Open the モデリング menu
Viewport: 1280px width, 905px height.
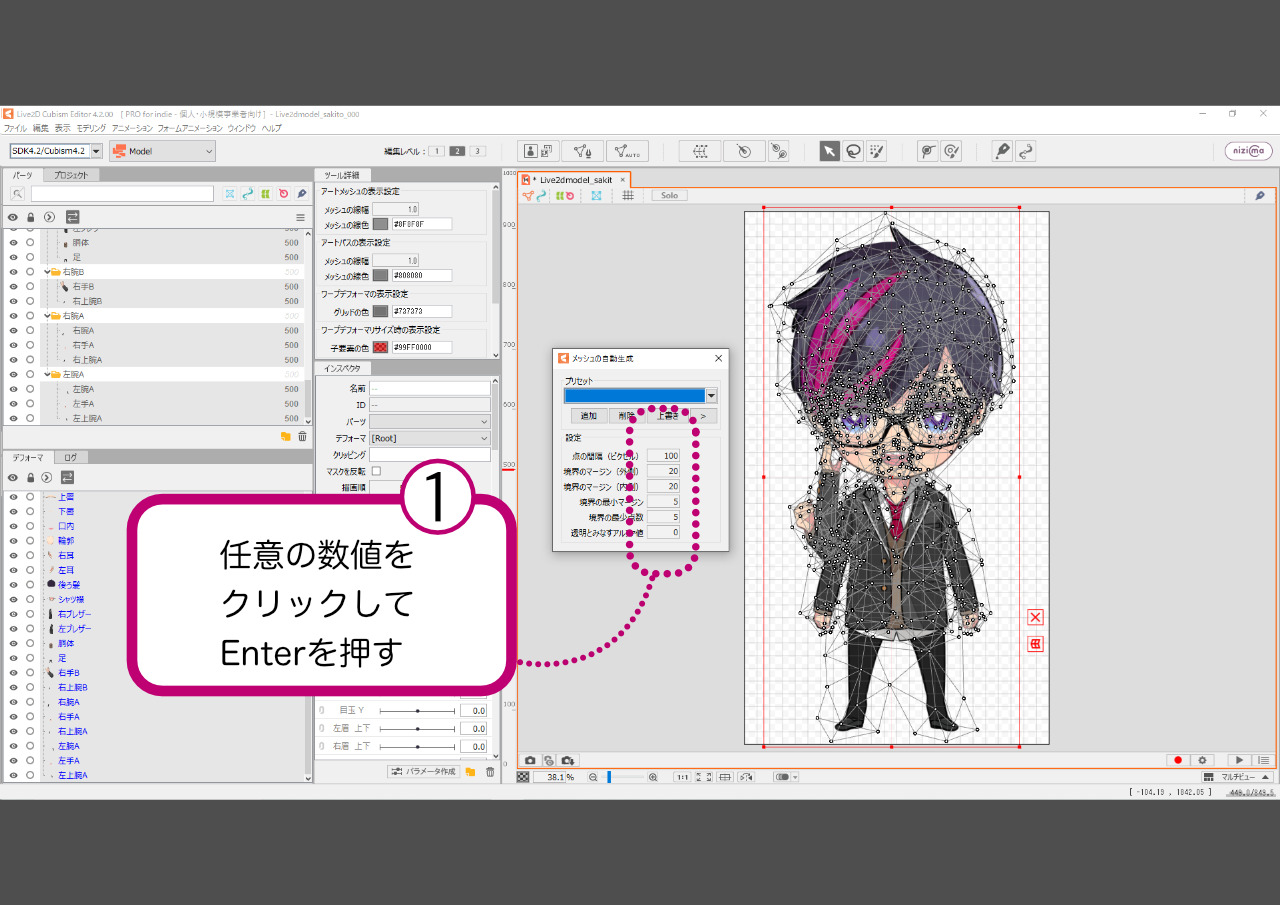coord(91,128)
